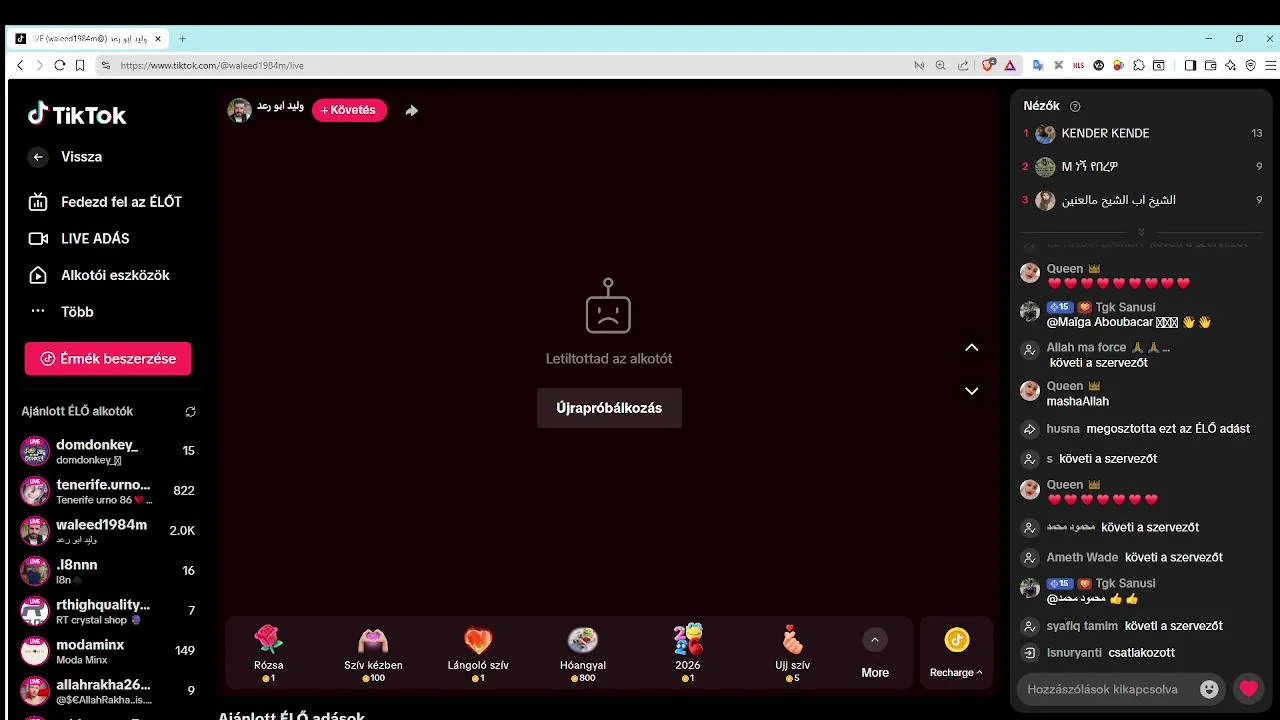Click the TikTok logo
This screenshot has width=1280, height=720.
tap(77, 114)
